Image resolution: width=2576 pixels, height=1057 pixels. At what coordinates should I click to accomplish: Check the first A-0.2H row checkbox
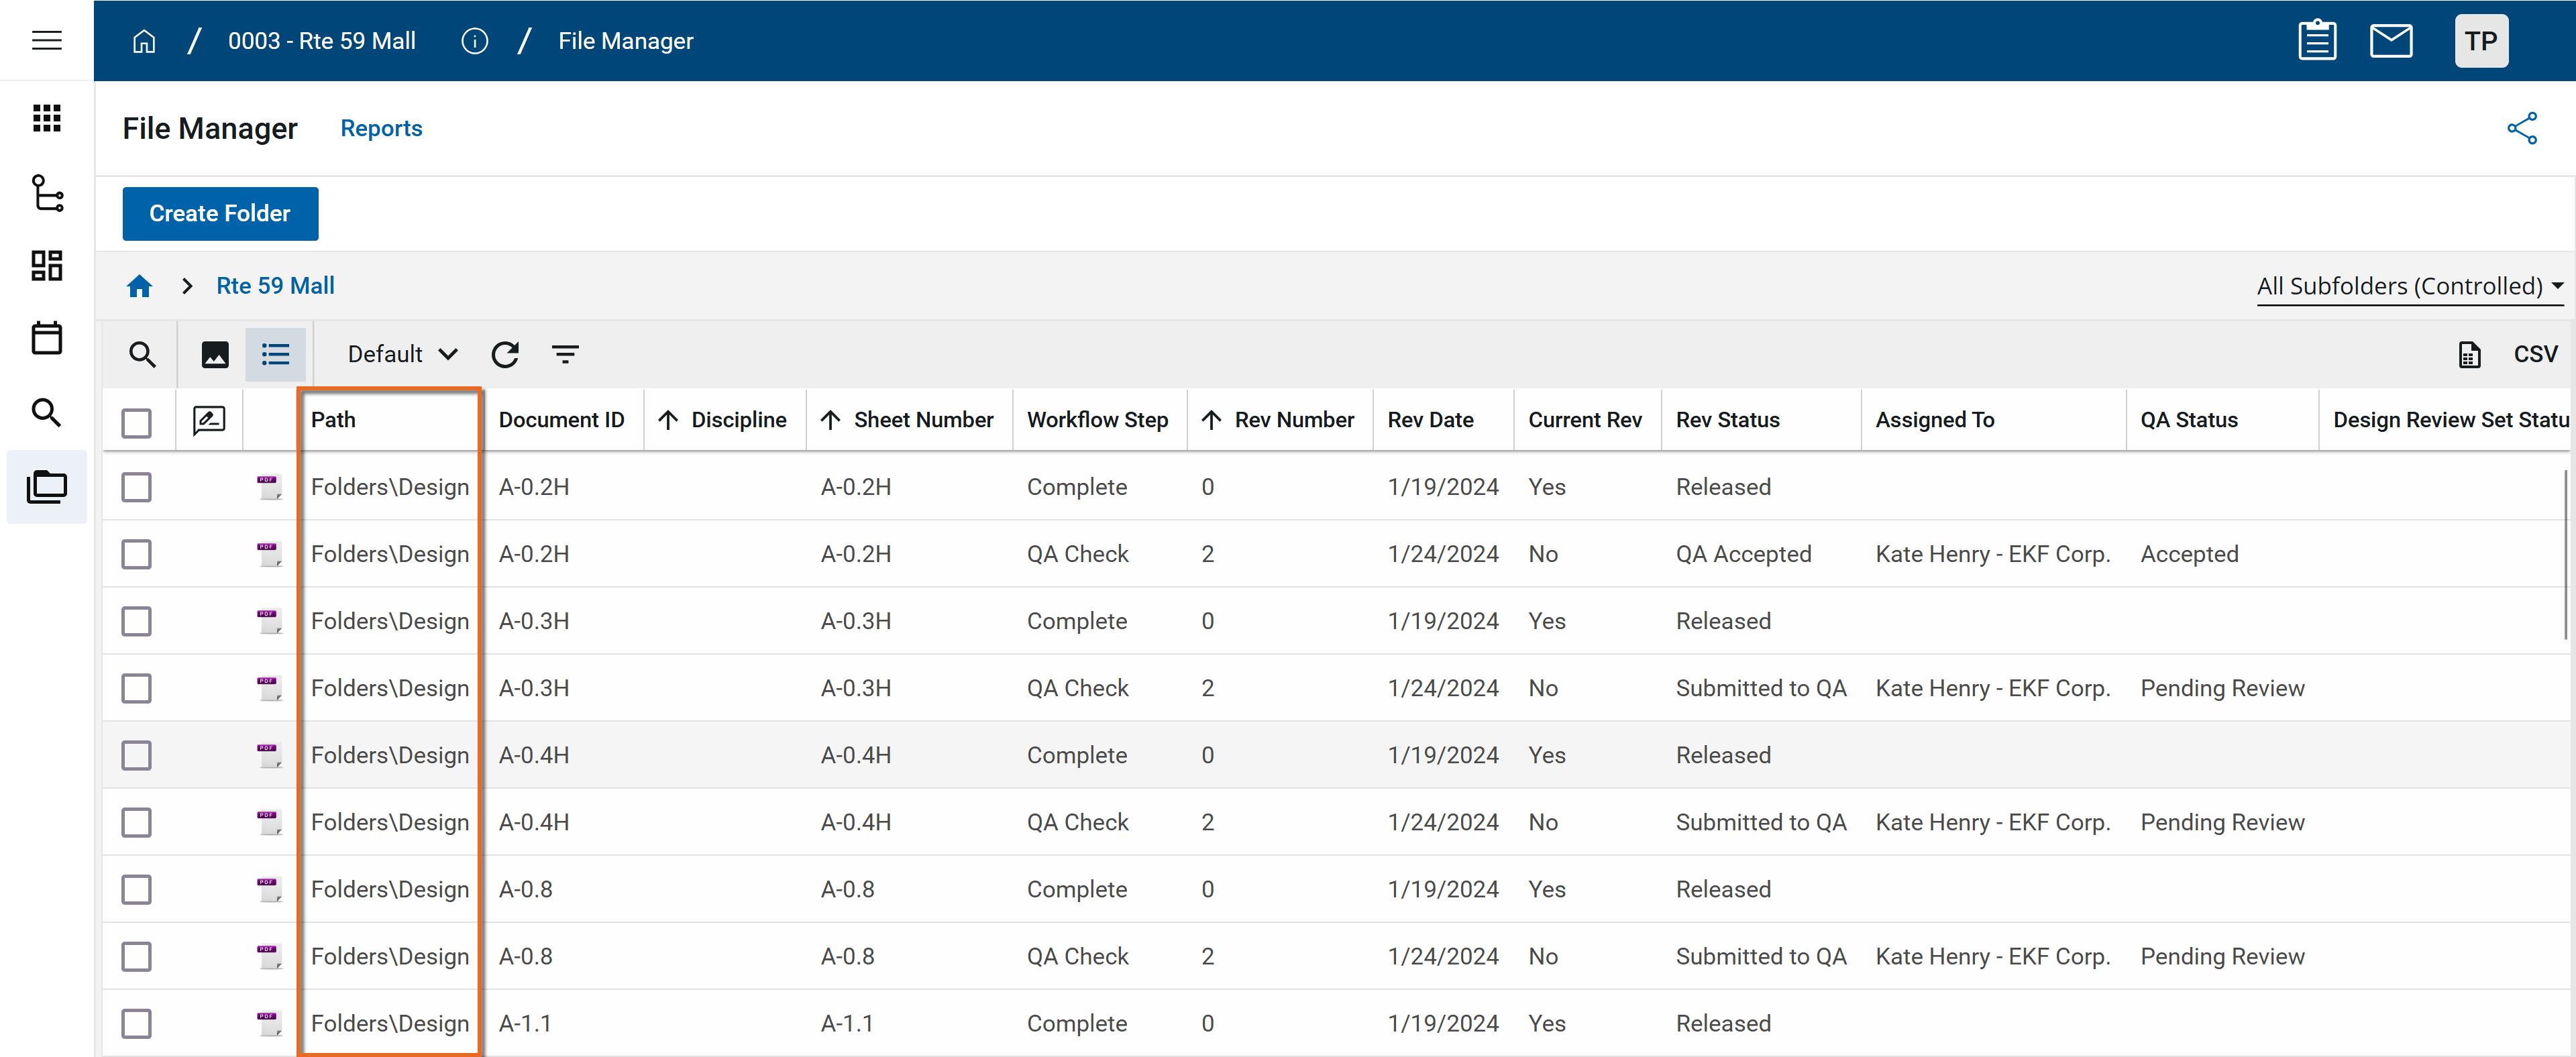pyautogui.click(x=136, y=487)
